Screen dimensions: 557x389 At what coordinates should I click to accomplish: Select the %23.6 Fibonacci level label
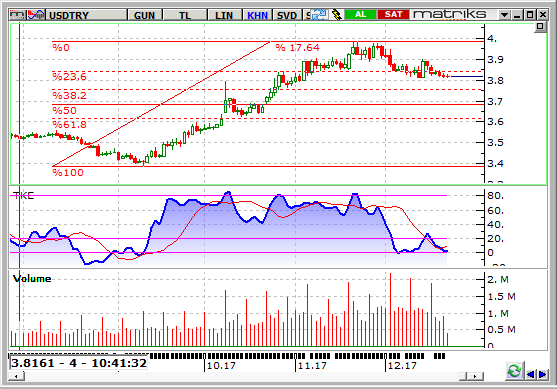(x=69, y=76)
